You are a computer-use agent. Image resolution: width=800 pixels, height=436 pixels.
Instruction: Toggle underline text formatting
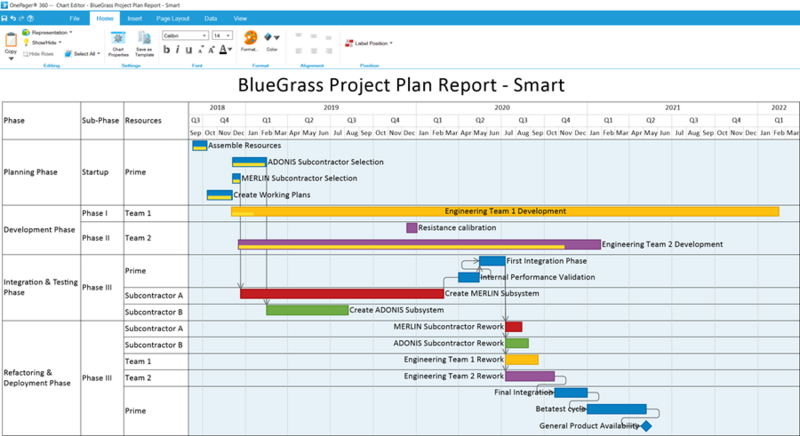click(x=189, y=49)
